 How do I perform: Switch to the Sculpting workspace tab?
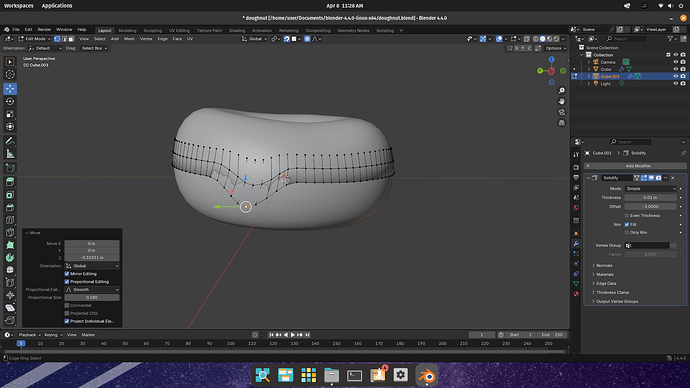click(x=153, y=30)
